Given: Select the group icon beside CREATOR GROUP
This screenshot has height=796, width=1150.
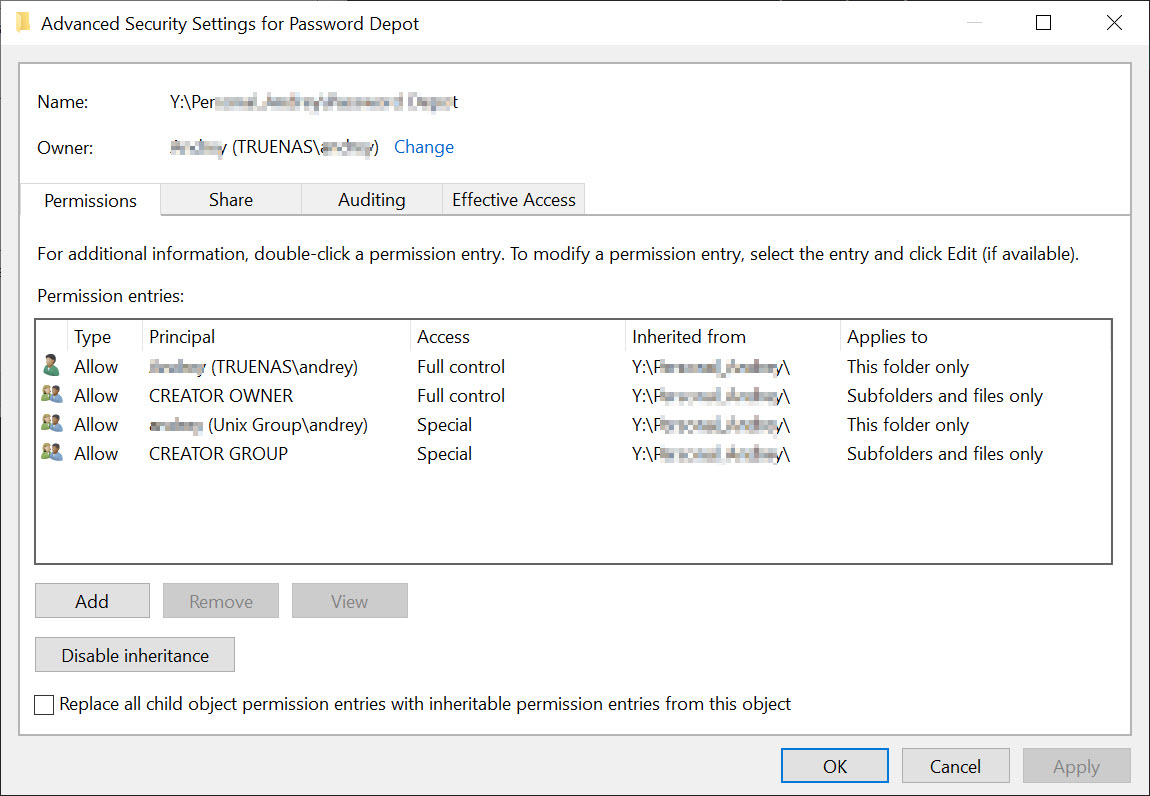Looking at the screenshot, I should [51, 453].
